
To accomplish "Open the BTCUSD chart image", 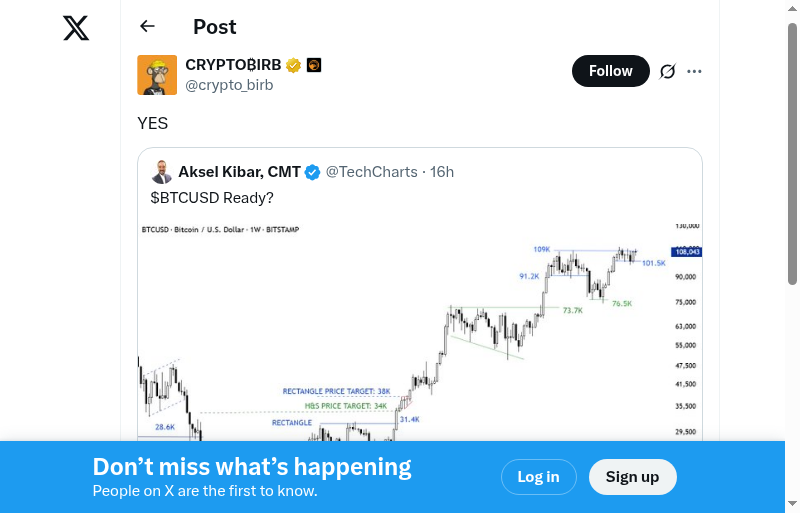I will coord(420,330).
